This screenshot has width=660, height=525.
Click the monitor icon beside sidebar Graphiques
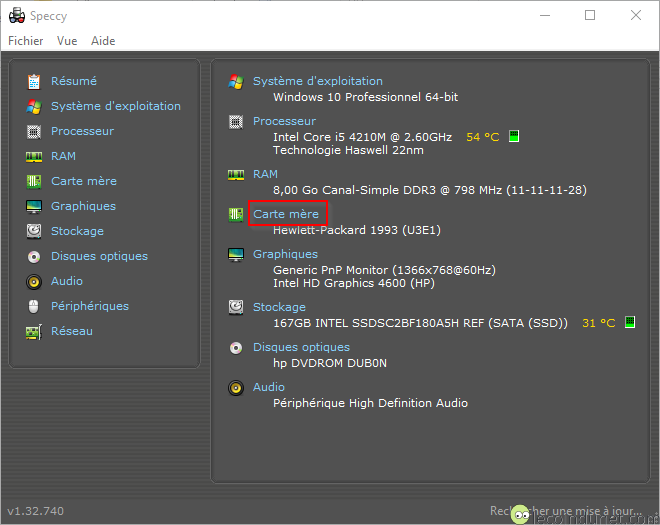pyautogui.click(x=34, y=207)
